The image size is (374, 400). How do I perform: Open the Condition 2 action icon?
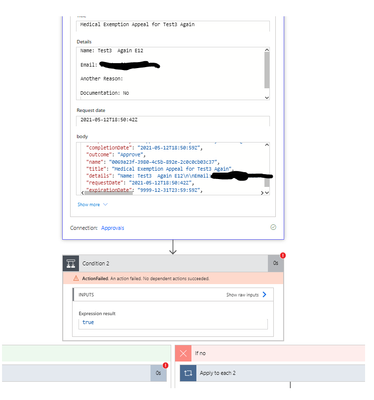point(71,263)
